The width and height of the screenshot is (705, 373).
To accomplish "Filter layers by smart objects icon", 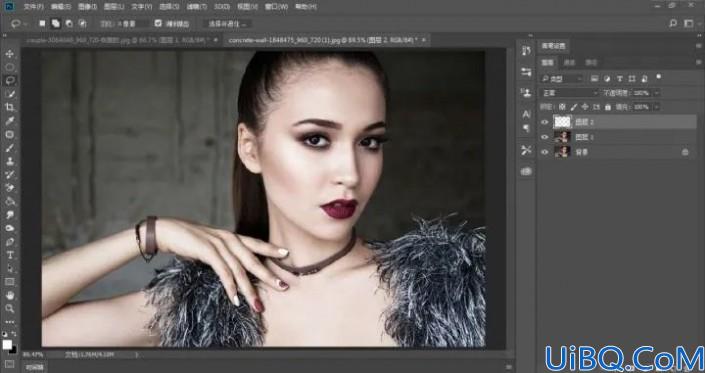I will coord(644,79).
